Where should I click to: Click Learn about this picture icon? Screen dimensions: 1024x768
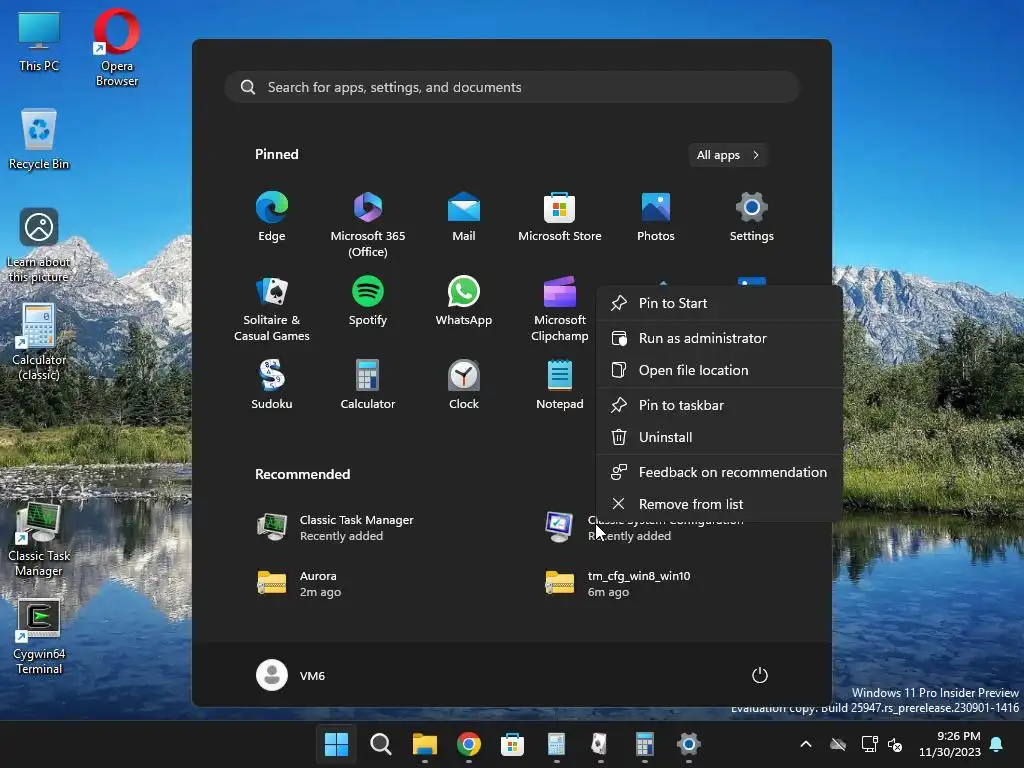(39, 245)
